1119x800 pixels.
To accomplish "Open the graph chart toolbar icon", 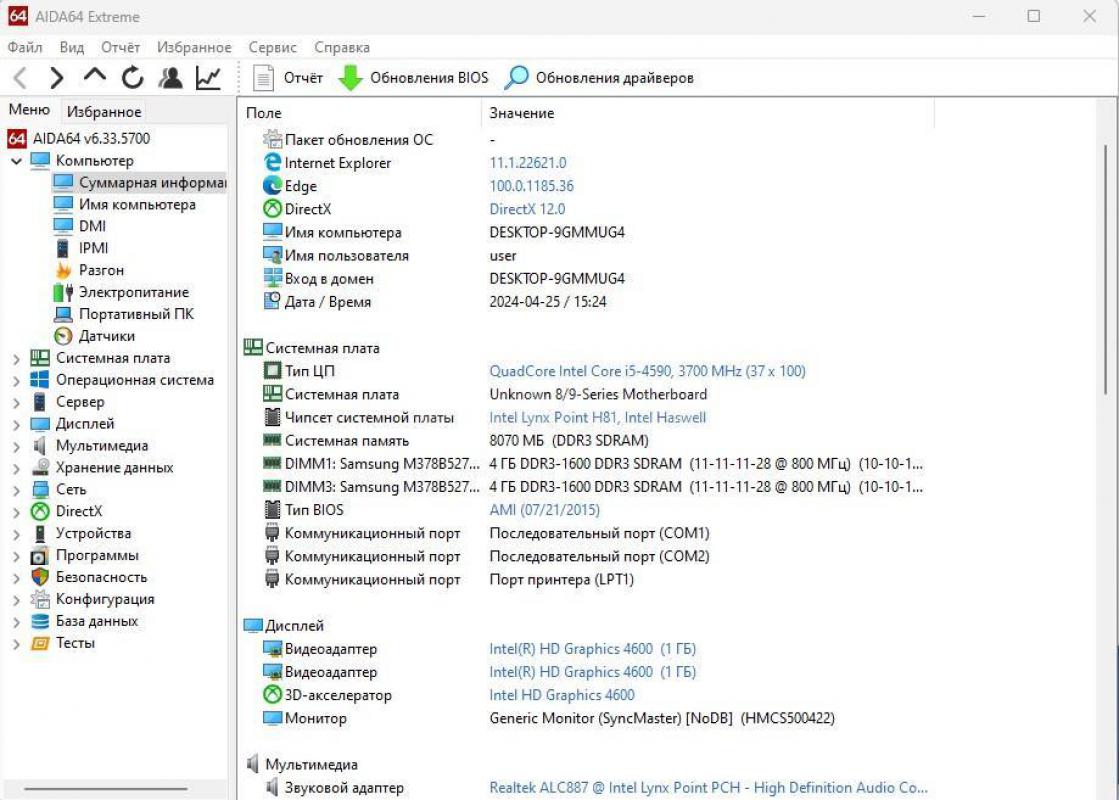I will coord(208,78).
